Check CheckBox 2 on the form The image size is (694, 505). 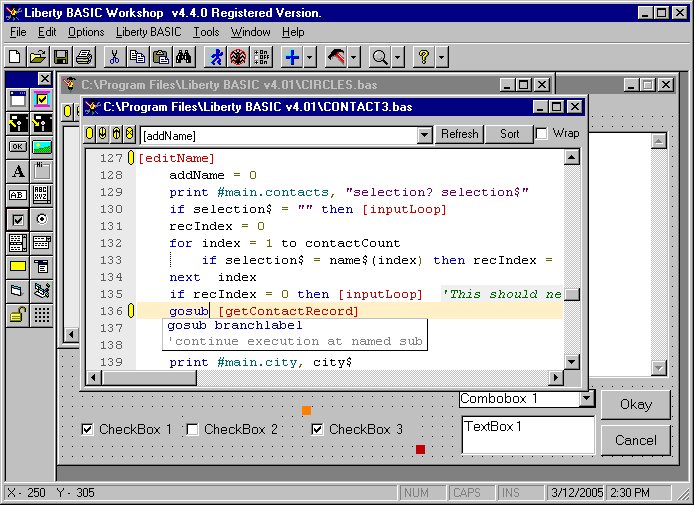click(192, 429)
